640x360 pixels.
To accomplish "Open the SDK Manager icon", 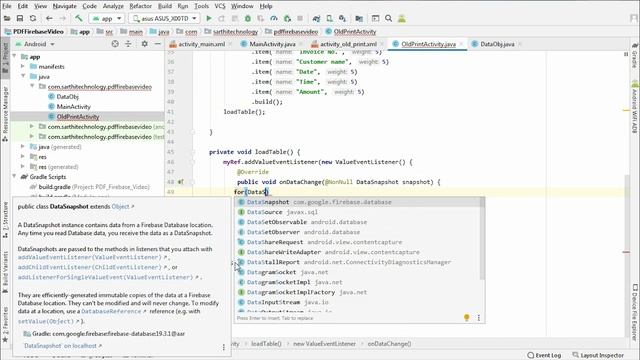I will click(x=342, y=18).
